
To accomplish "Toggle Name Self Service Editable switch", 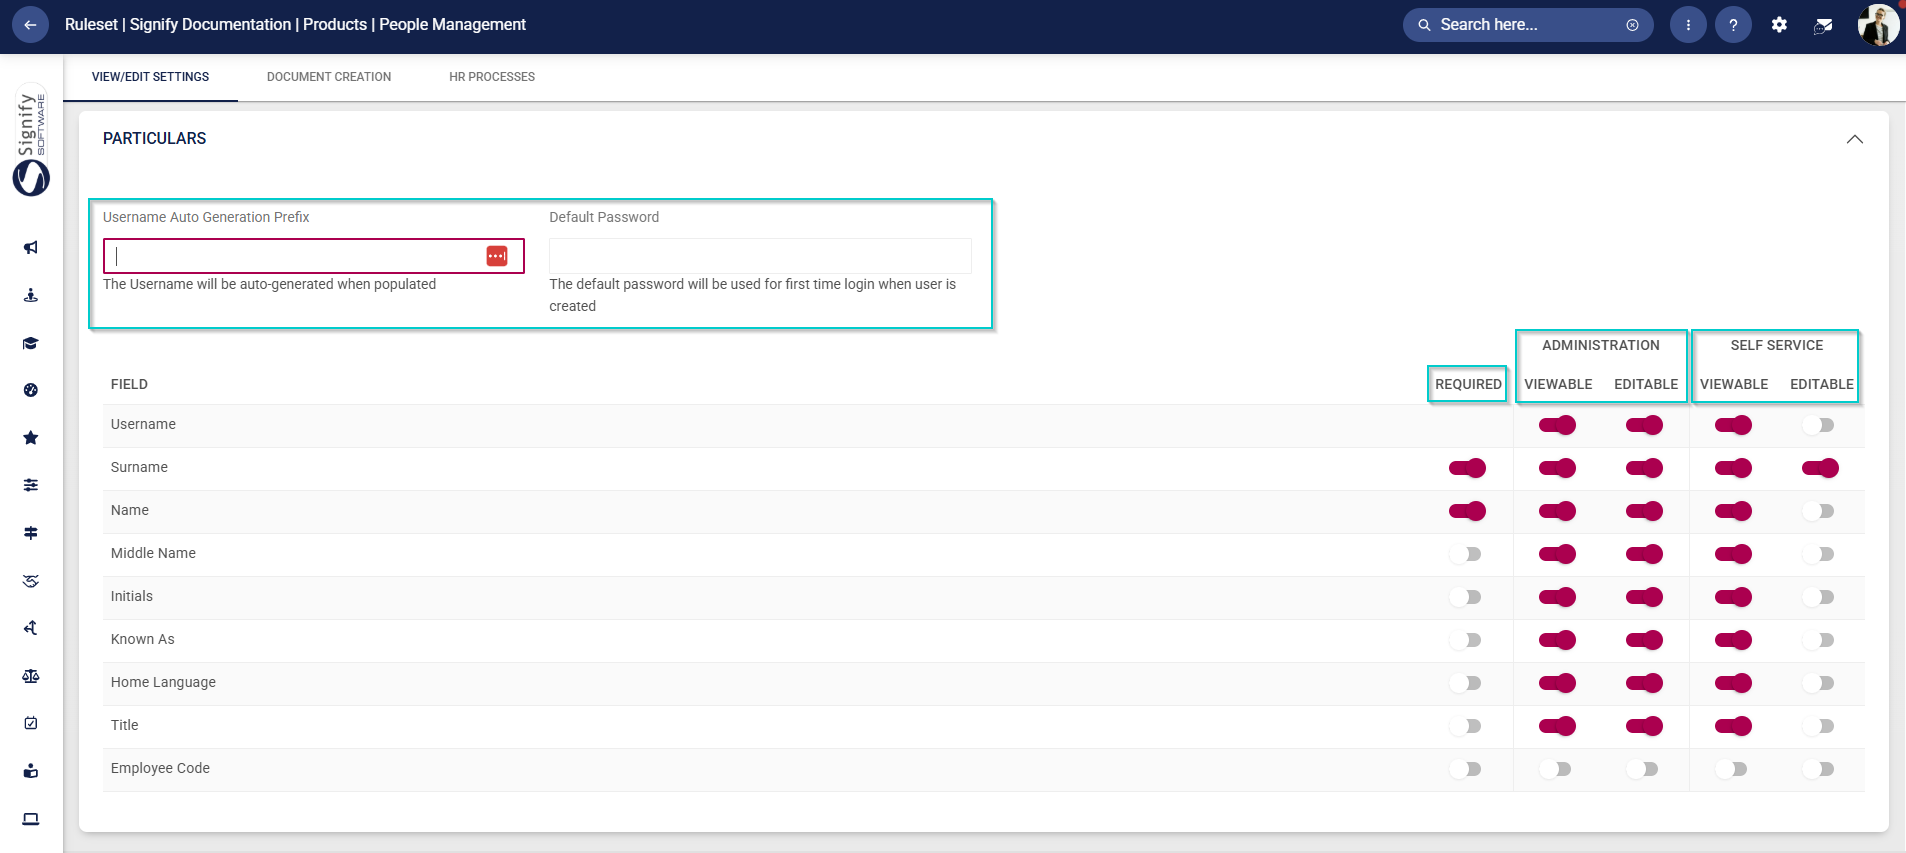I will point(1819,511).
